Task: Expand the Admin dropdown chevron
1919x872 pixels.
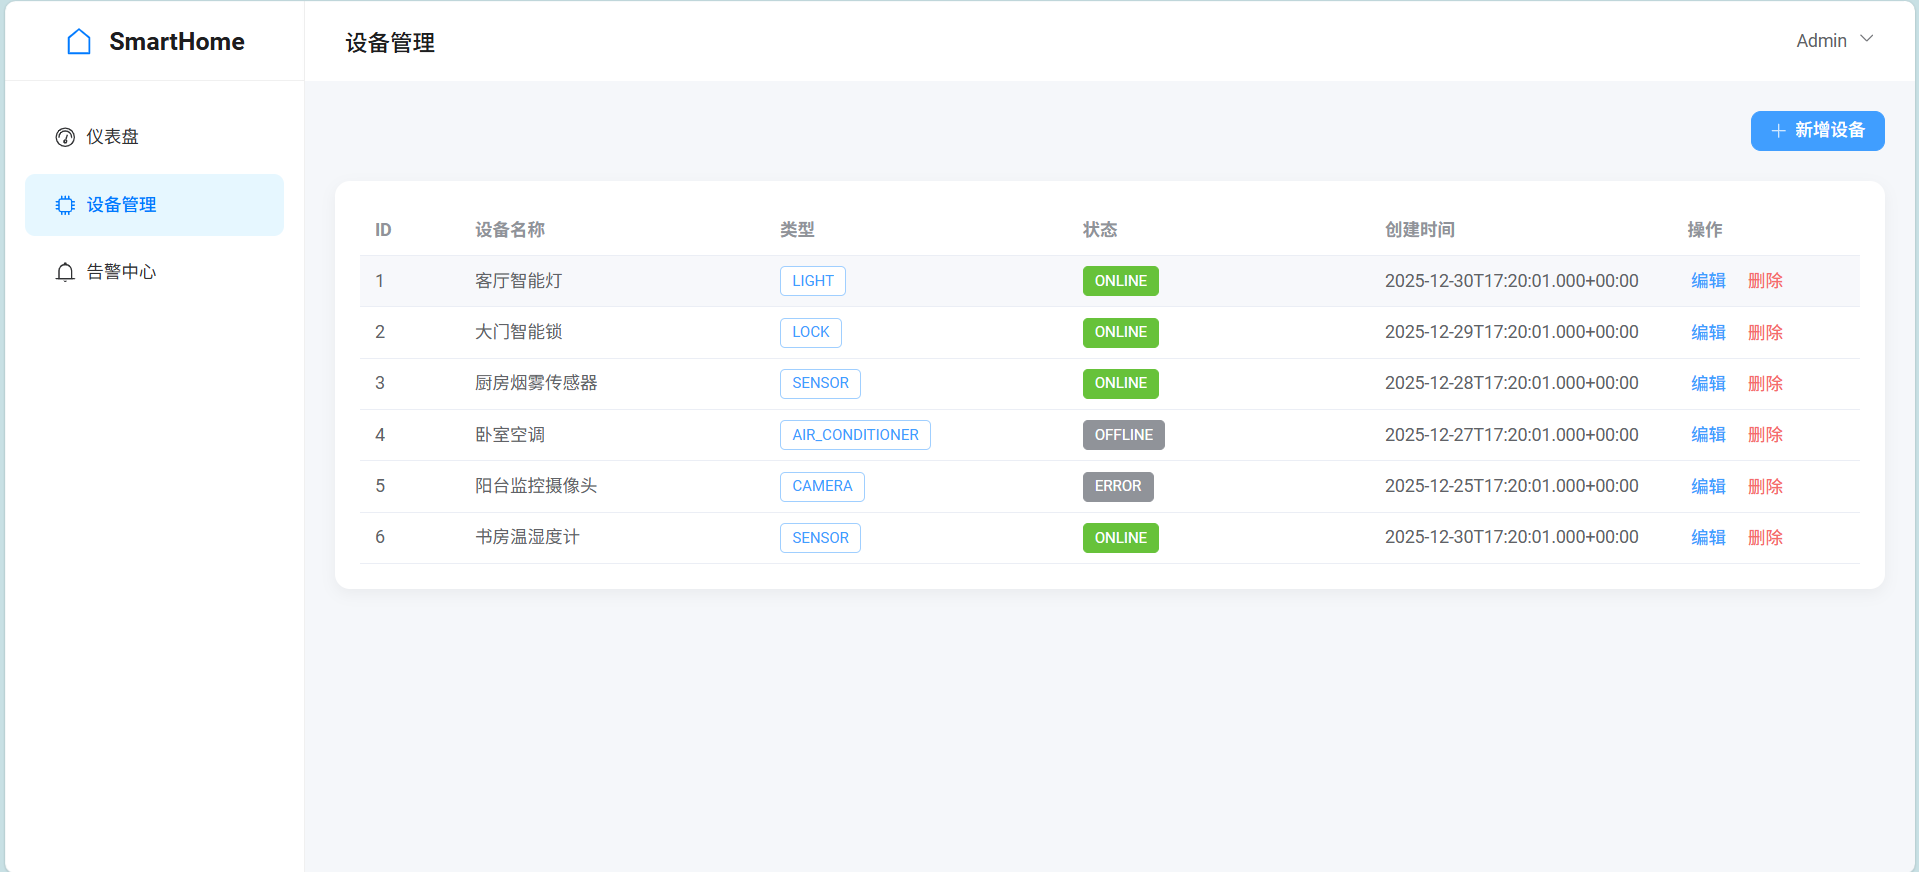Action: (x=1866, y=40)
